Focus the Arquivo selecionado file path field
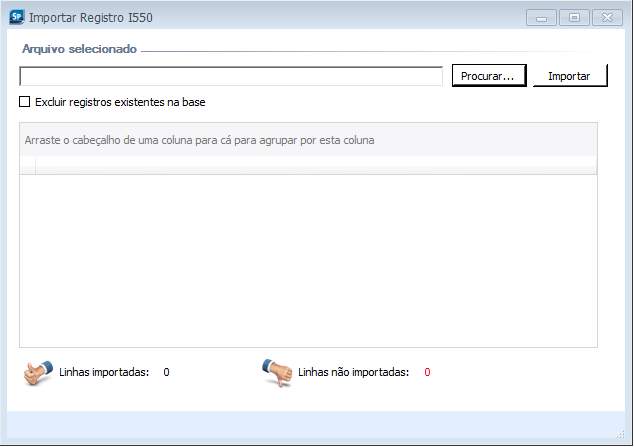 click(231, 76)
